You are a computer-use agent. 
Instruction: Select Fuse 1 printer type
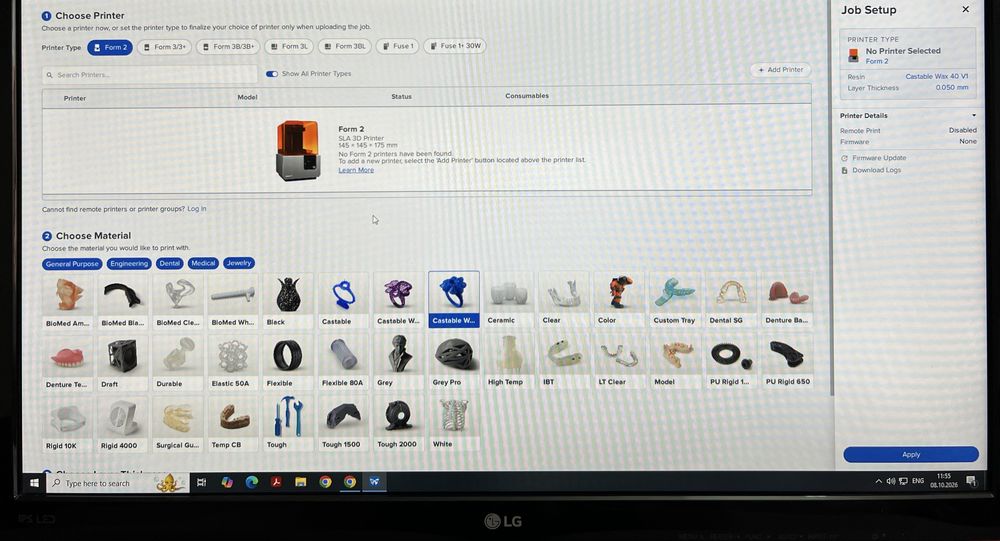[397, 46]
